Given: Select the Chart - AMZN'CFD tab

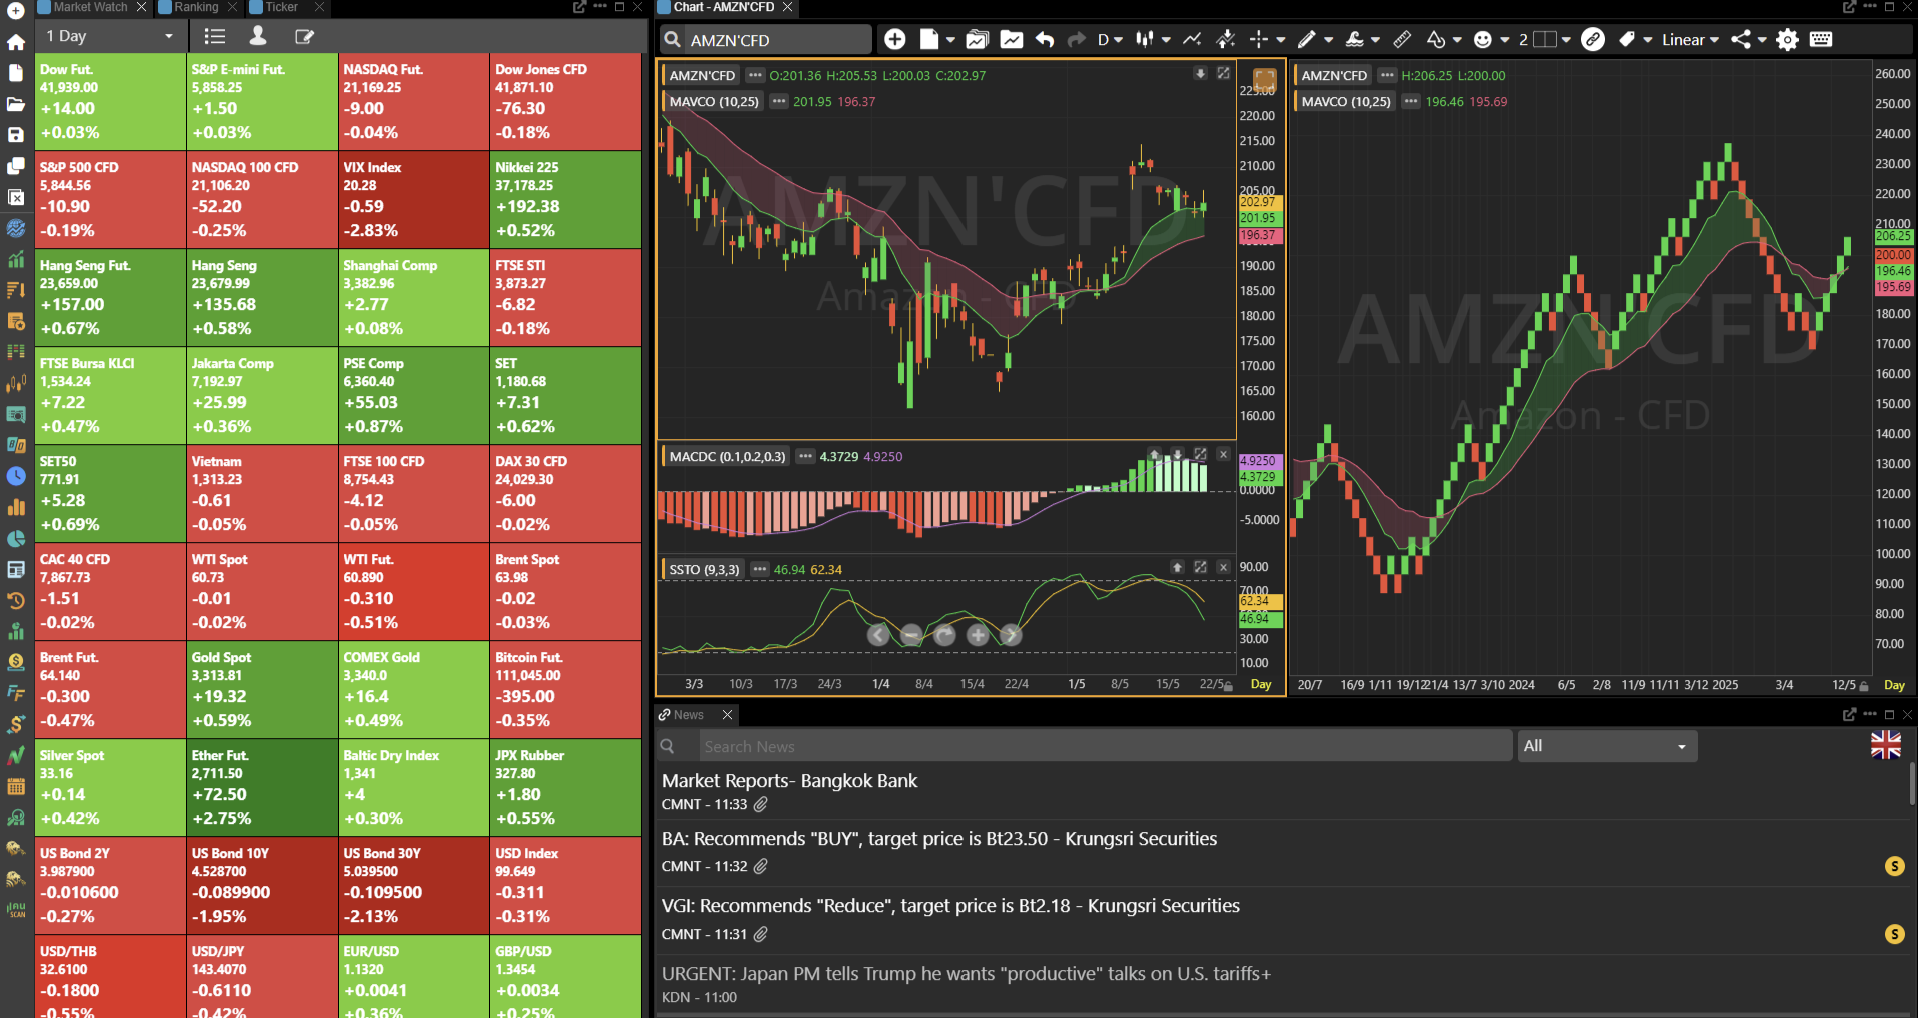Looking at the screenshot, I should (724, 7).
